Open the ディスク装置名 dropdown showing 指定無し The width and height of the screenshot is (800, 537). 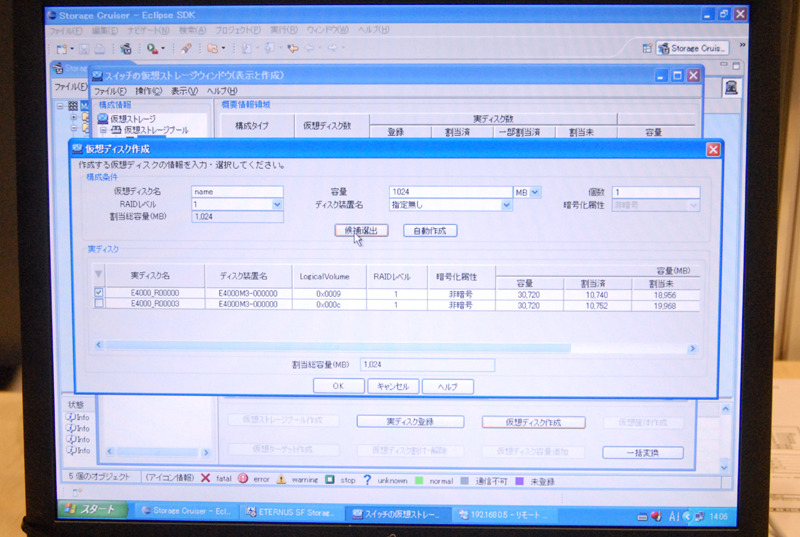506,205
